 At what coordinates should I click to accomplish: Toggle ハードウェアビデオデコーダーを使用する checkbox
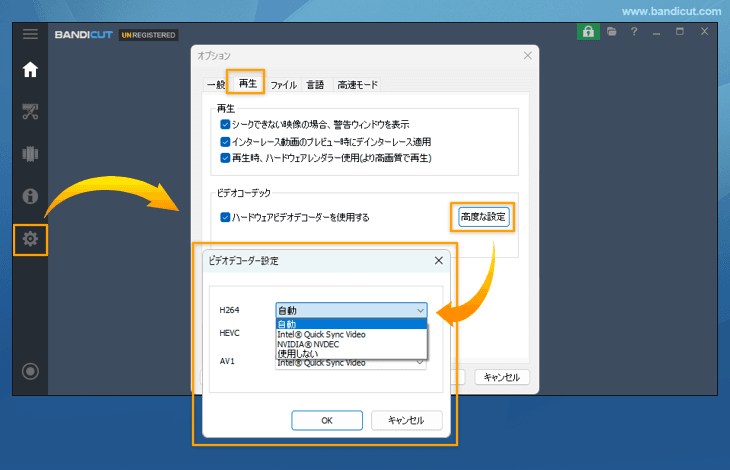click(x=225, y=217)
